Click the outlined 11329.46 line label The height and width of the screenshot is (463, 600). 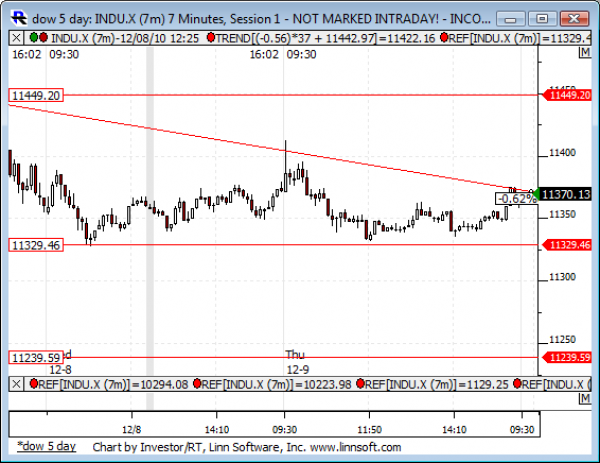pos(36,245)
